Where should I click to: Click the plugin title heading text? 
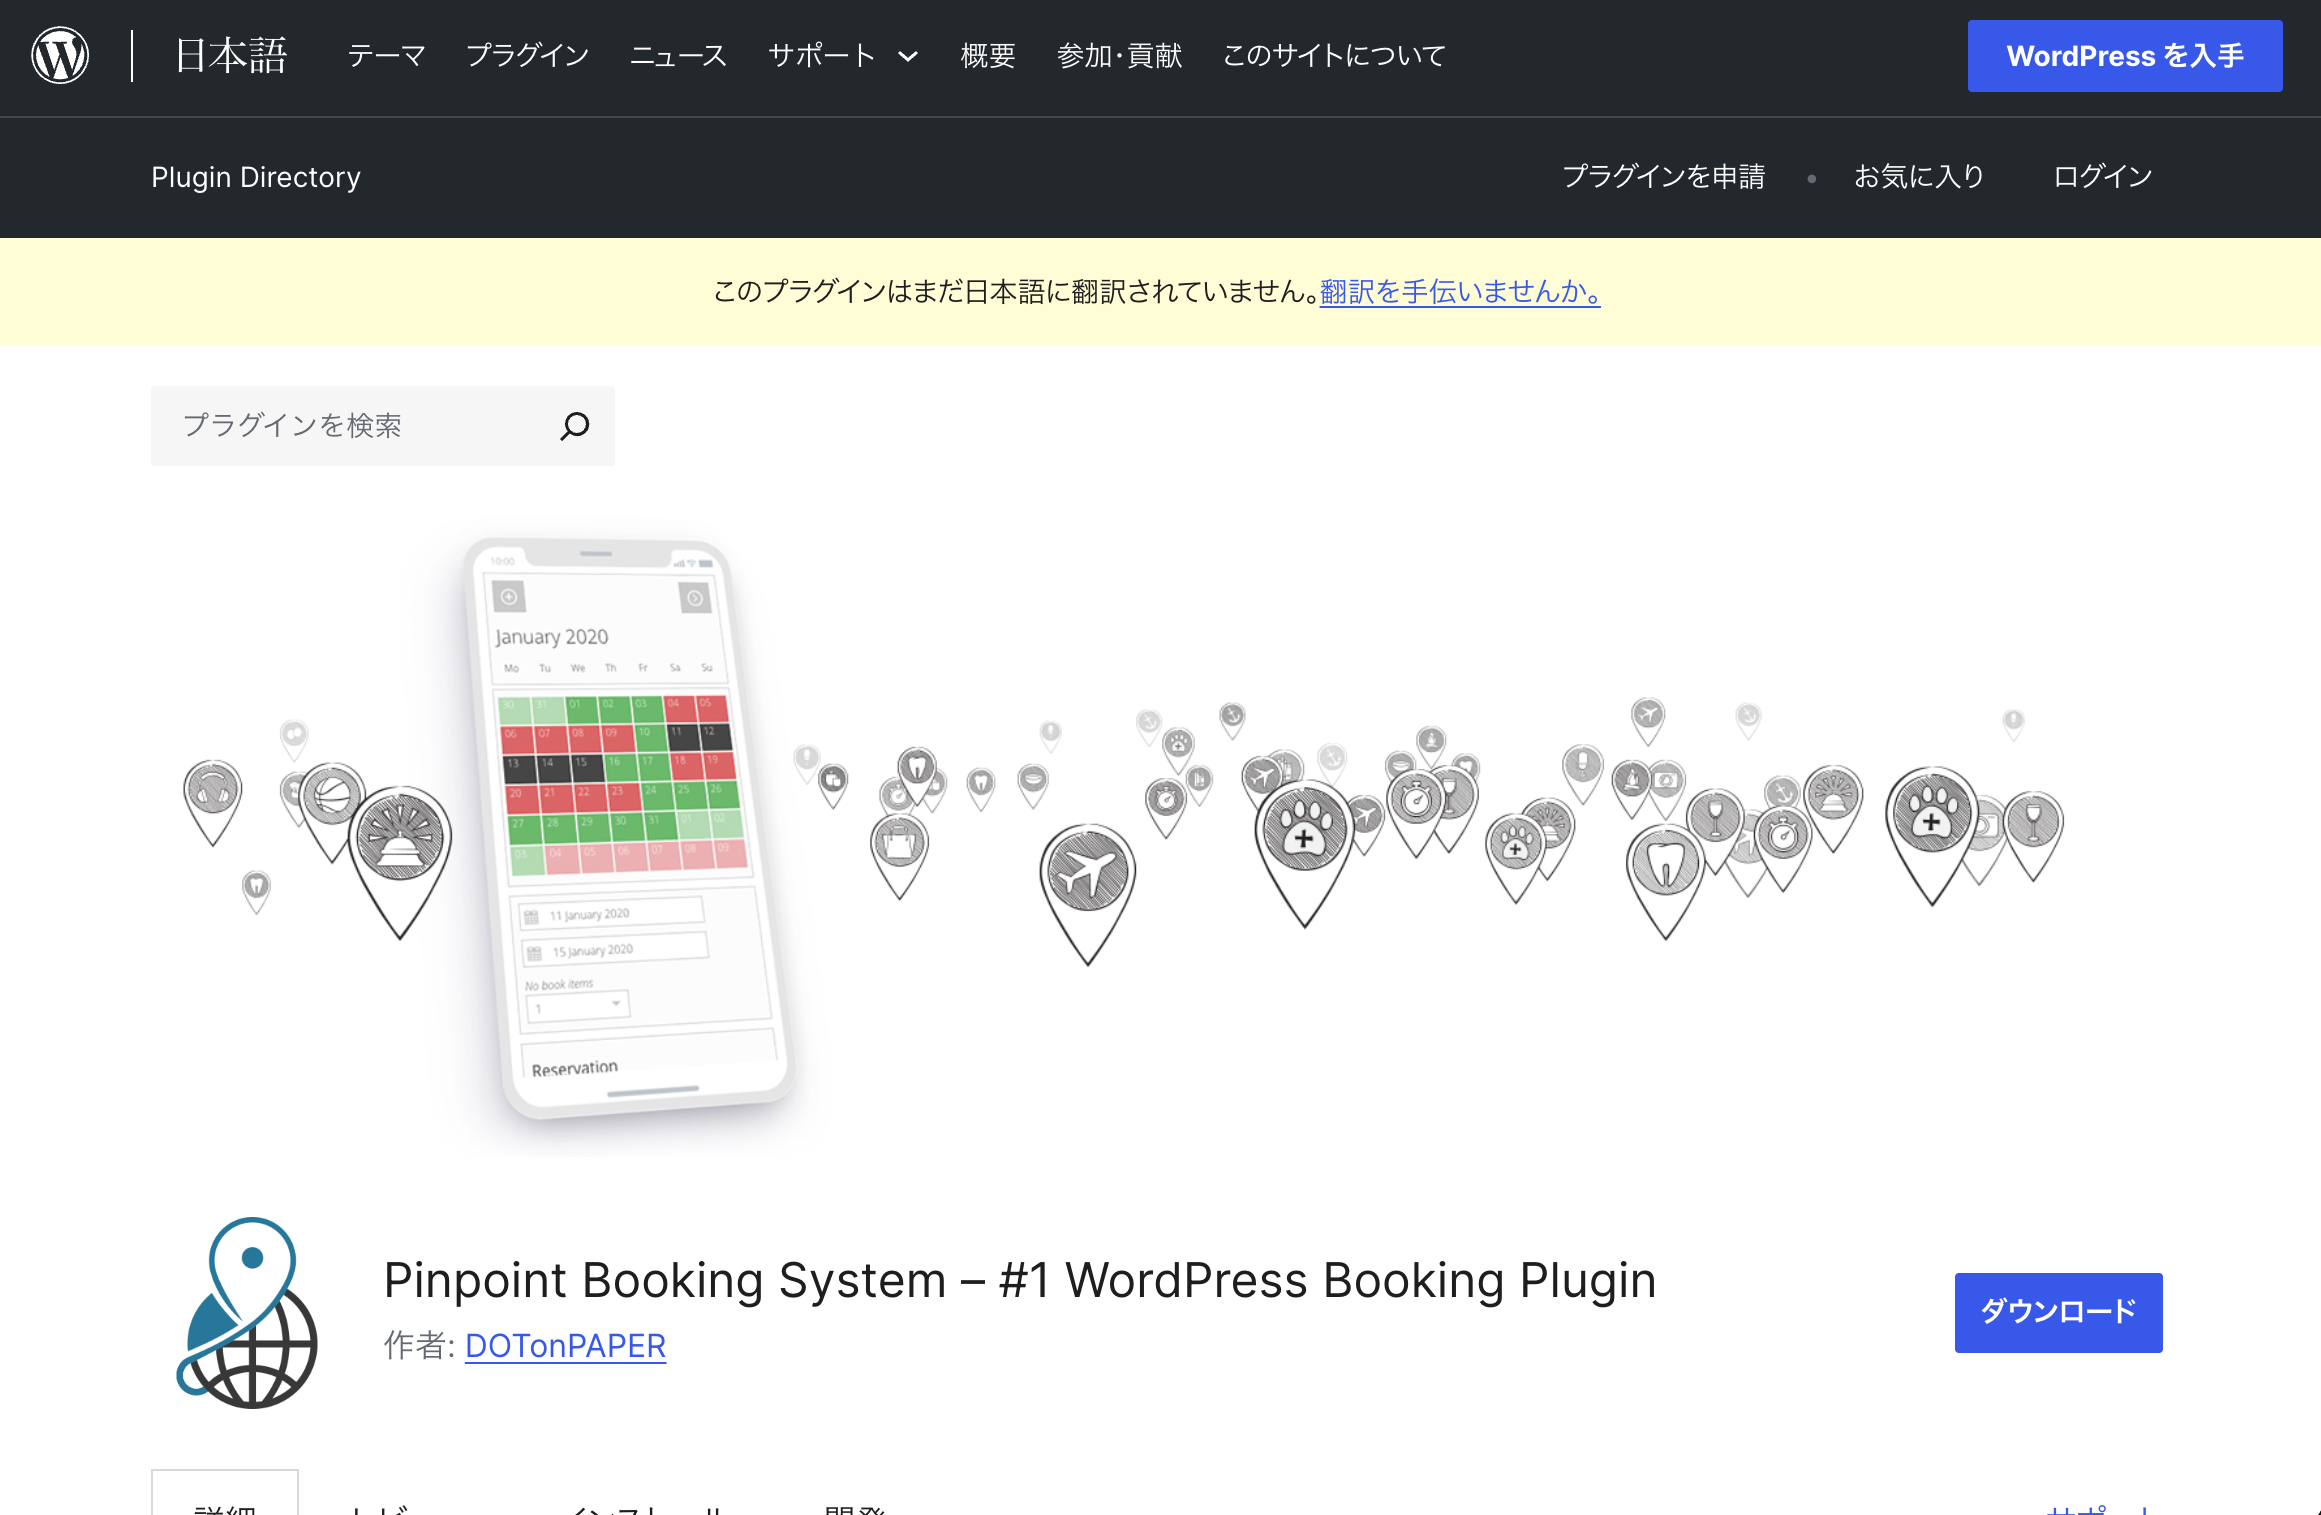coord(1020,1280)
